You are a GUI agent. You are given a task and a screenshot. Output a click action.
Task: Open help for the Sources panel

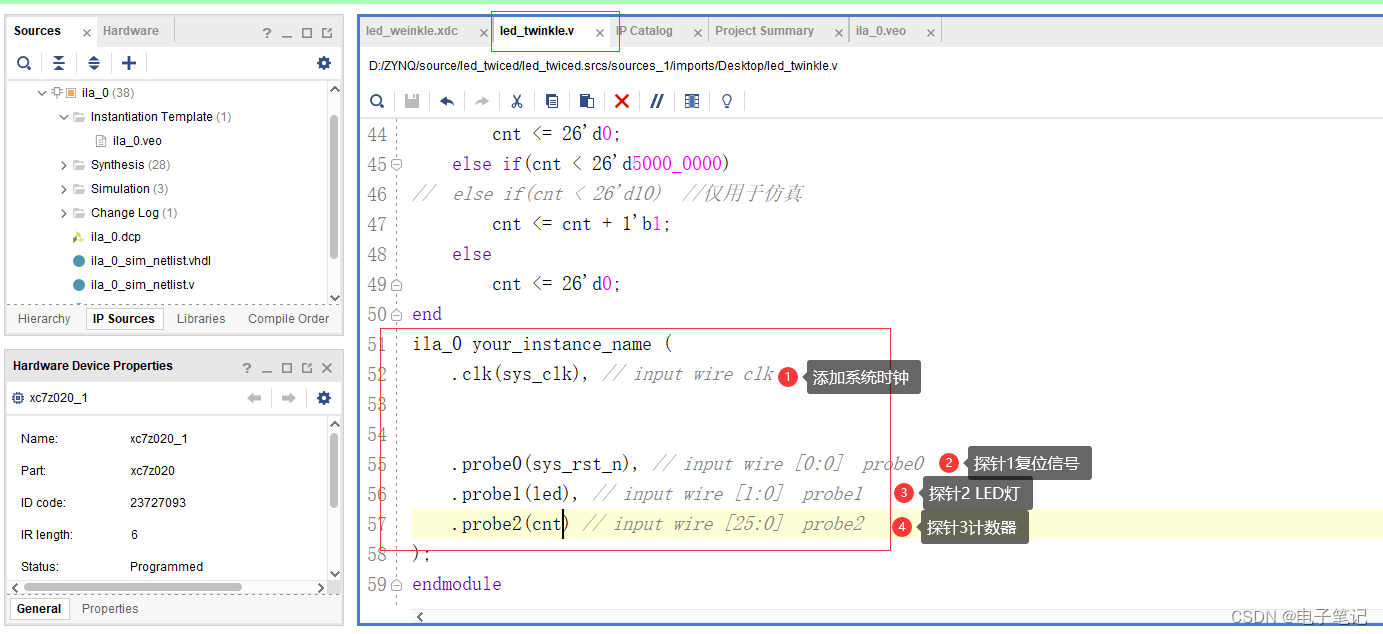coord(267,33)
